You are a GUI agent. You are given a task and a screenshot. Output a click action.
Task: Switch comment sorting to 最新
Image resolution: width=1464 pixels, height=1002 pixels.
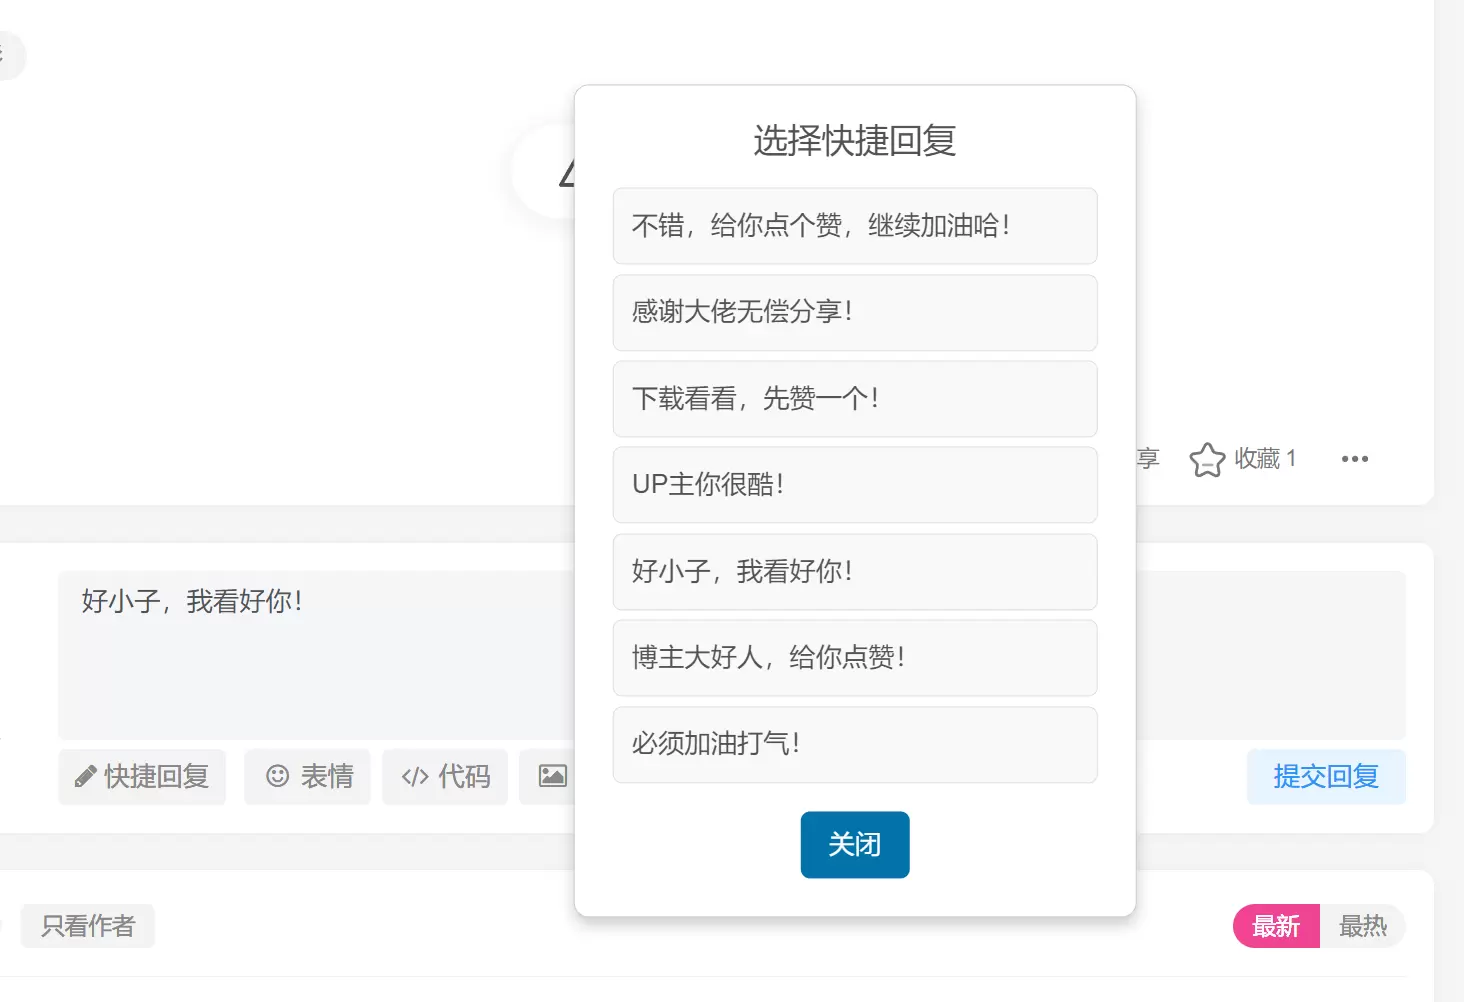click(x=1276, y=926)
